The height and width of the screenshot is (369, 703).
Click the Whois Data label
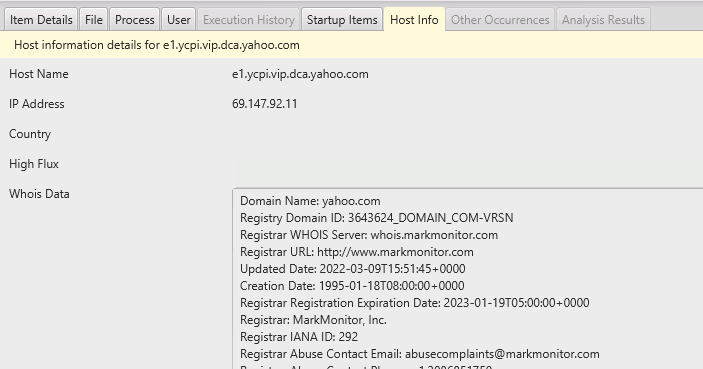coord(39,194)
